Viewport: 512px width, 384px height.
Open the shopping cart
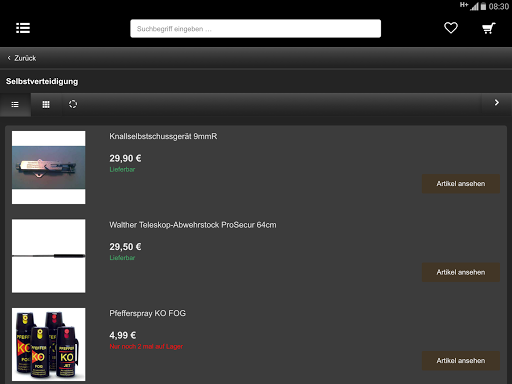pos(489,28)
